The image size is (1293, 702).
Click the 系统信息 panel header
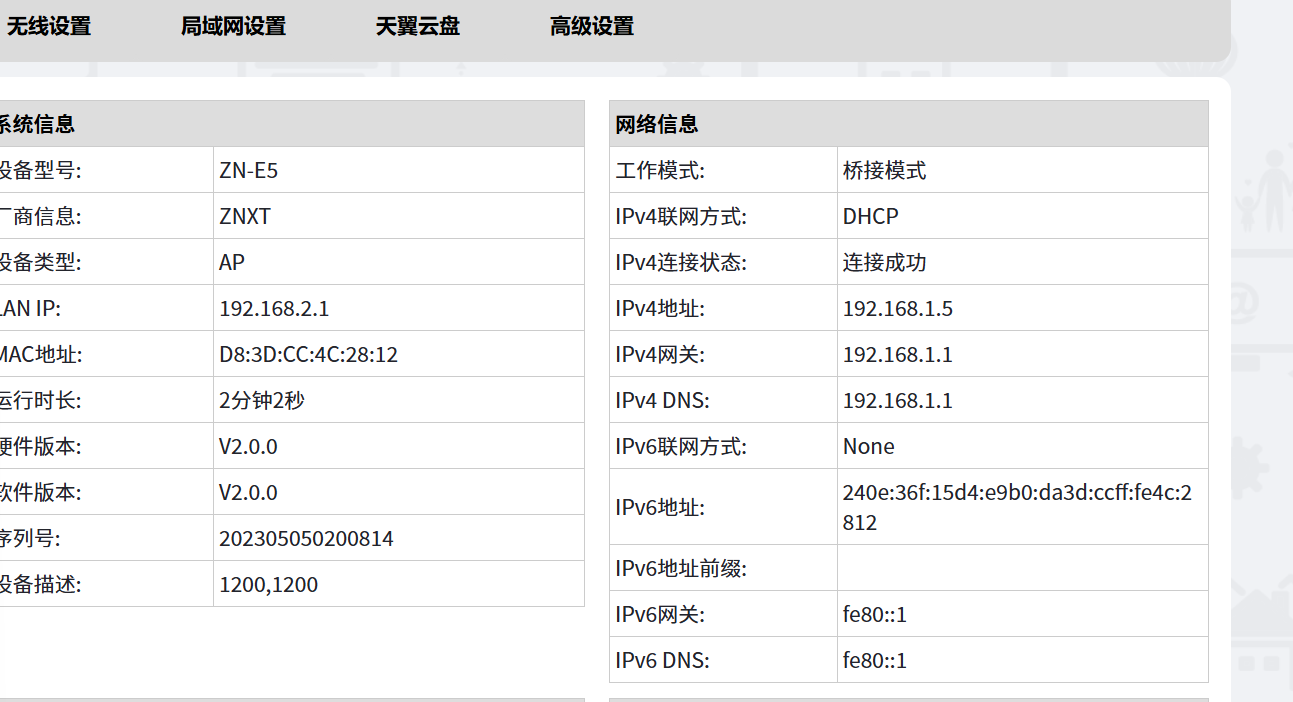click(x=37, y=125)
